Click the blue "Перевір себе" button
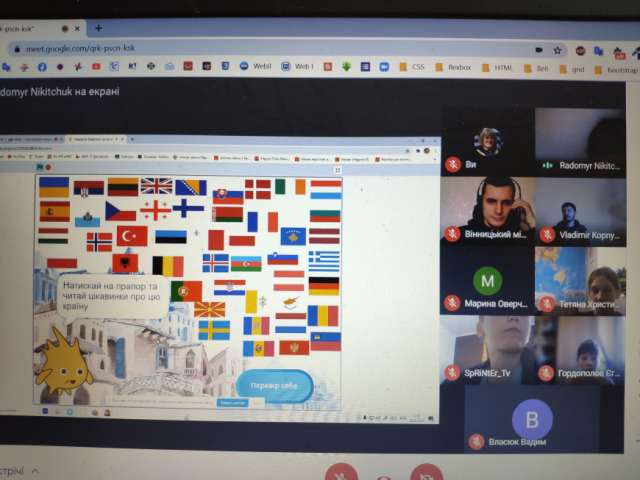The height and width of the screenshot is (480, 640). [x=275, y=385]
